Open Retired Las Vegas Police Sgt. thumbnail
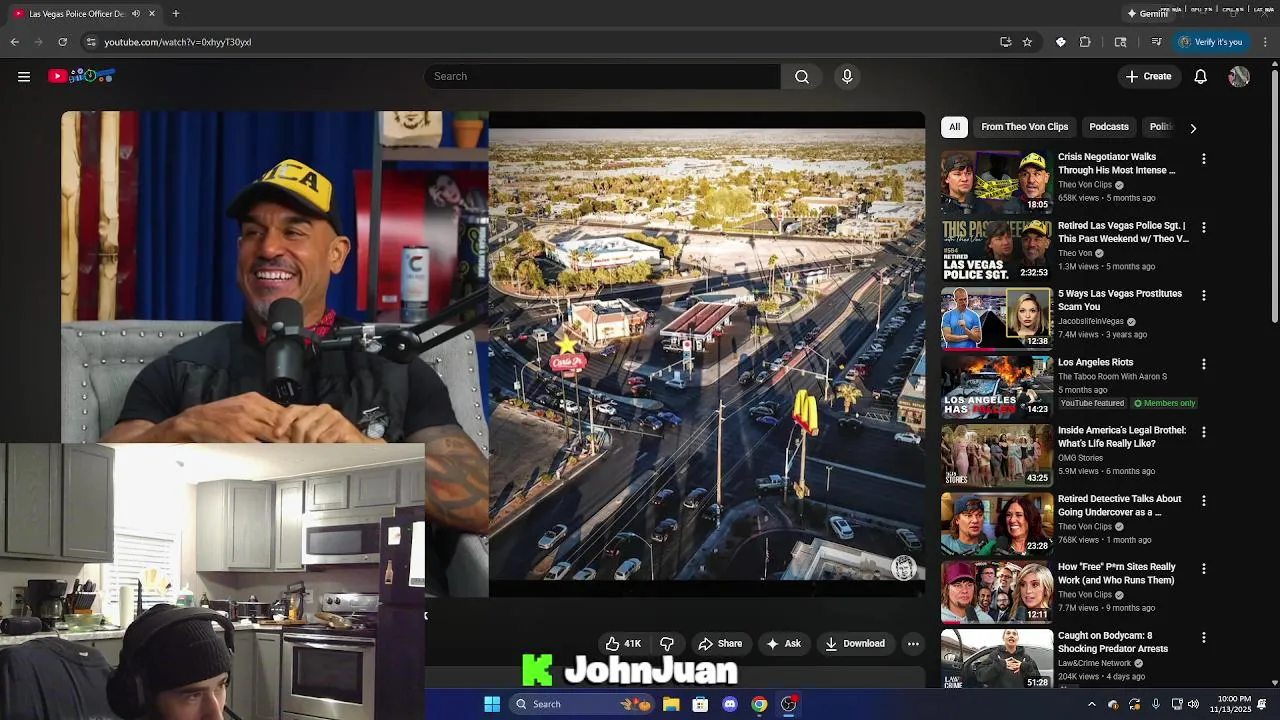Viewport: 1280px width, 720px height. click(997, 249)
